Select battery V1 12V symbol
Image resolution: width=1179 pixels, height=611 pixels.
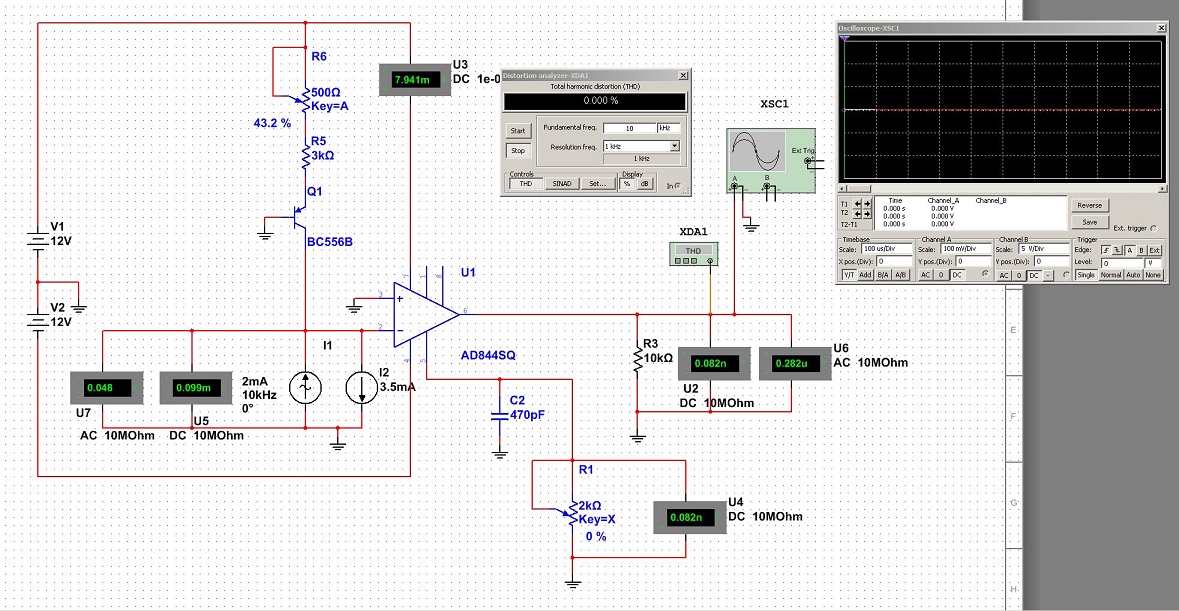(38, 240)
